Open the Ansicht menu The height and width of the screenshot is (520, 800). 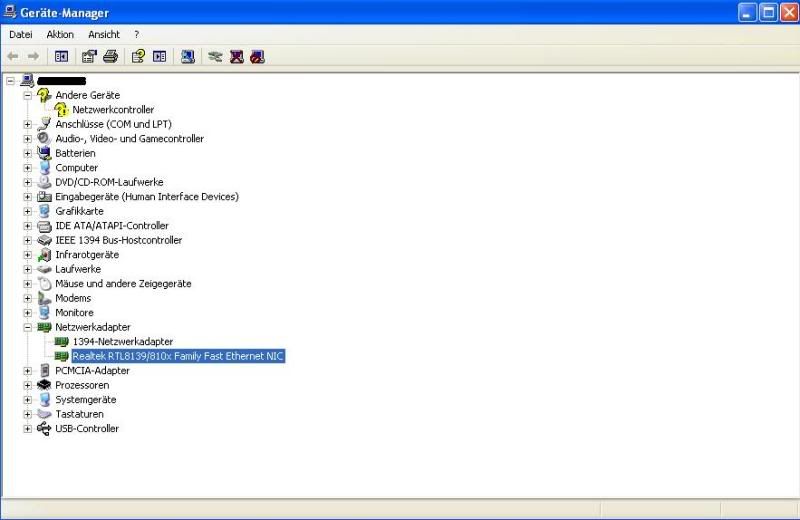104,35
